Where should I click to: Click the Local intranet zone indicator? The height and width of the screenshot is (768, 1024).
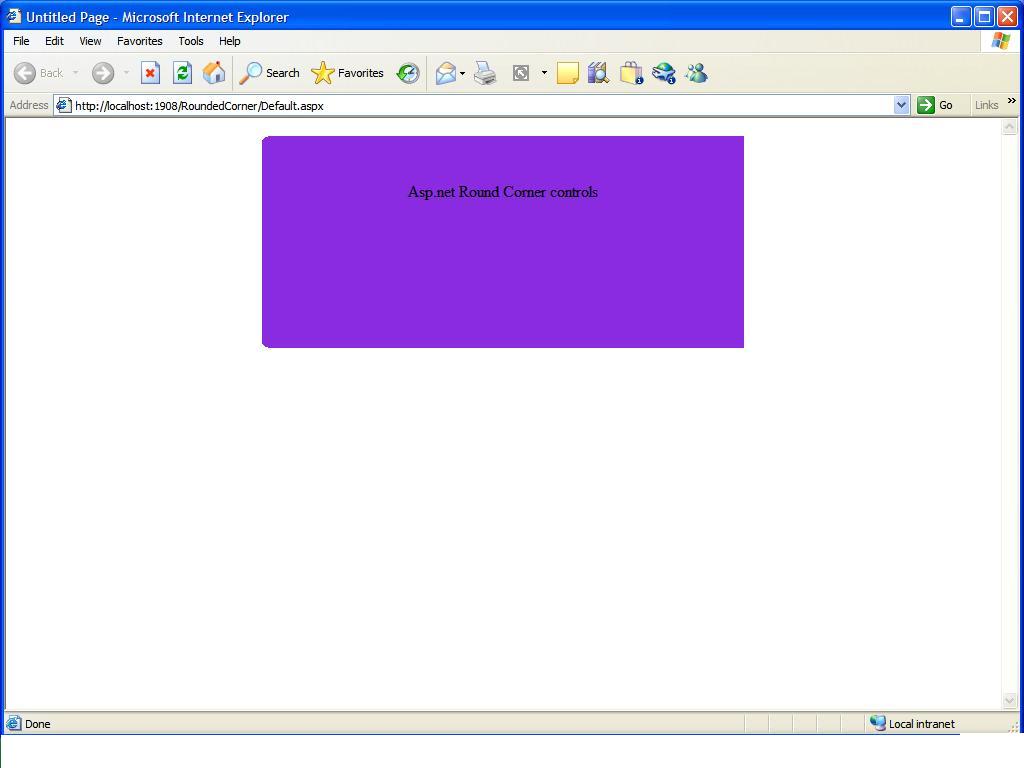coord(912,724)
